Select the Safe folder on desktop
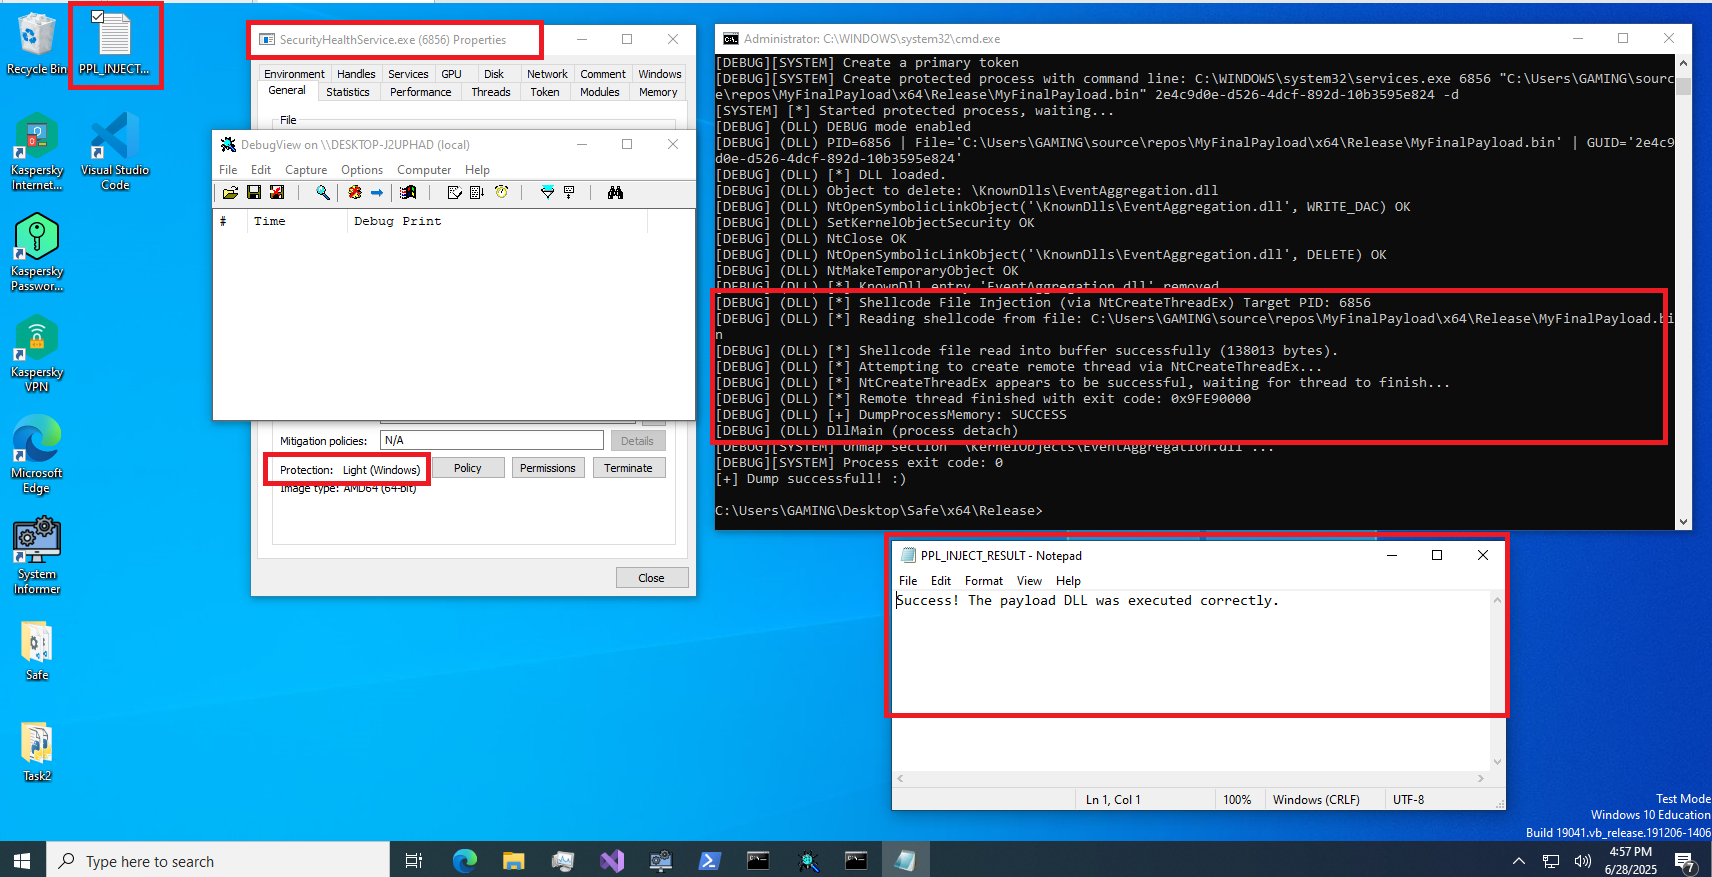 [37, 651]
